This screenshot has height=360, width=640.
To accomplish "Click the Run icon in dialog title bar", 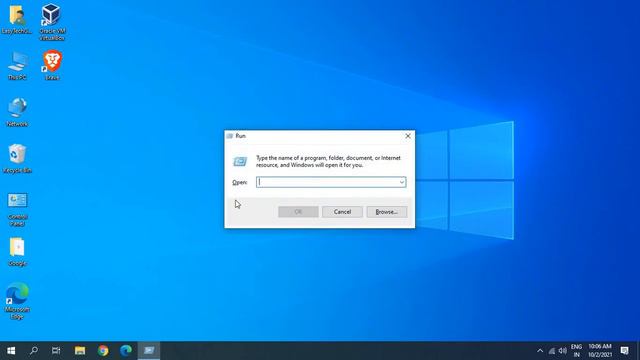I will (x=230, y=136).
